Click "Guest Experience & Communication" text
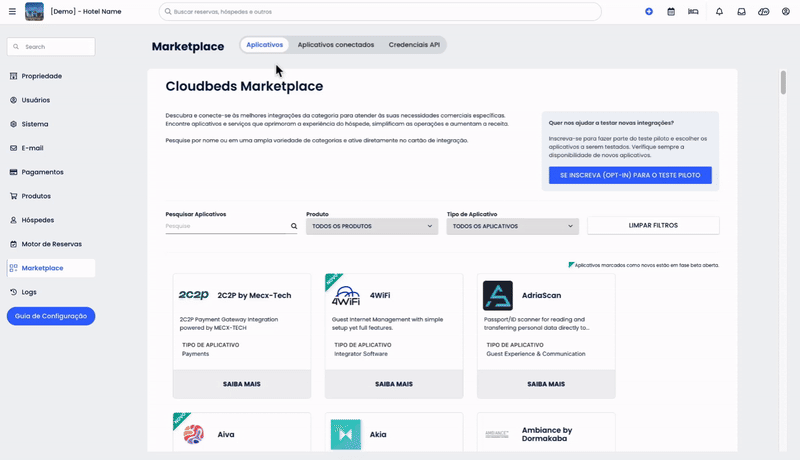800x460 pixels. (536, 354)
